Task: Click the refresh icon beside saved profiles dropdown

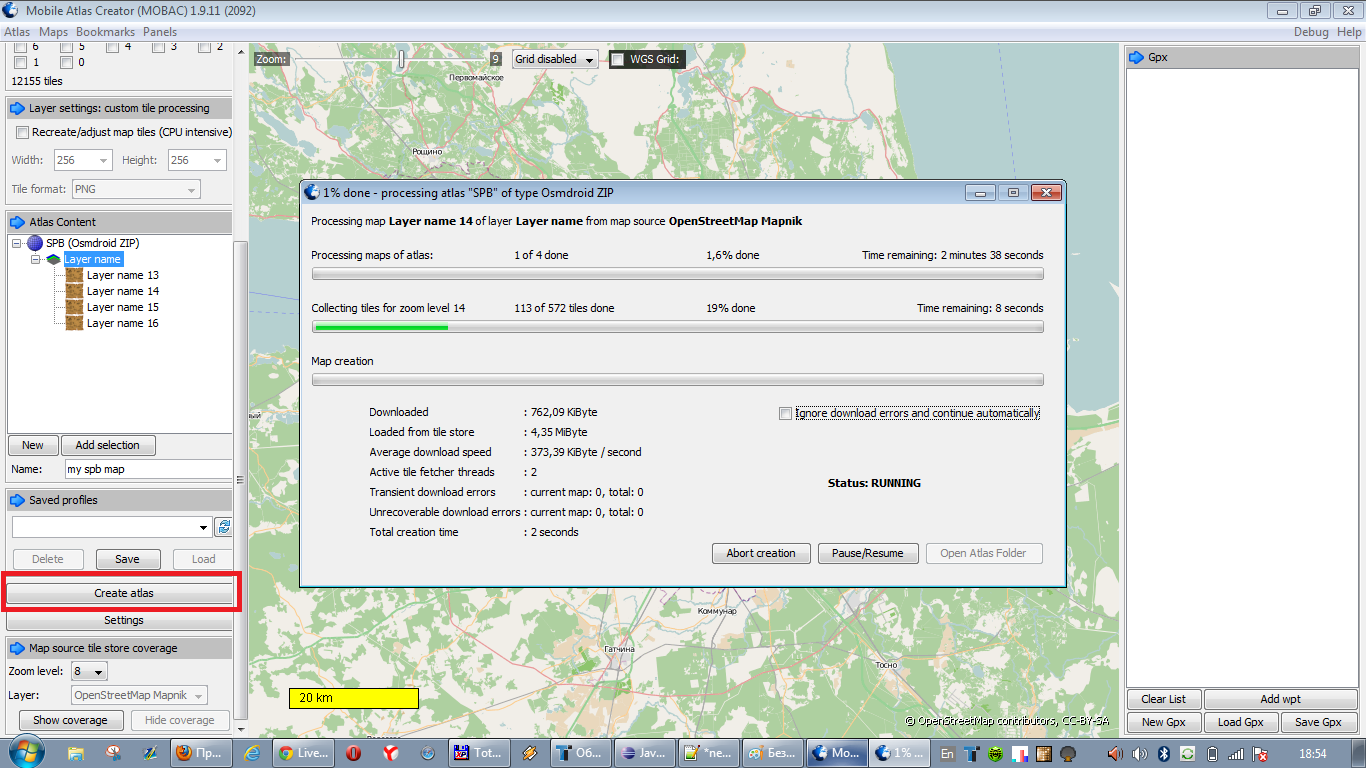Action: click(224, 527)
